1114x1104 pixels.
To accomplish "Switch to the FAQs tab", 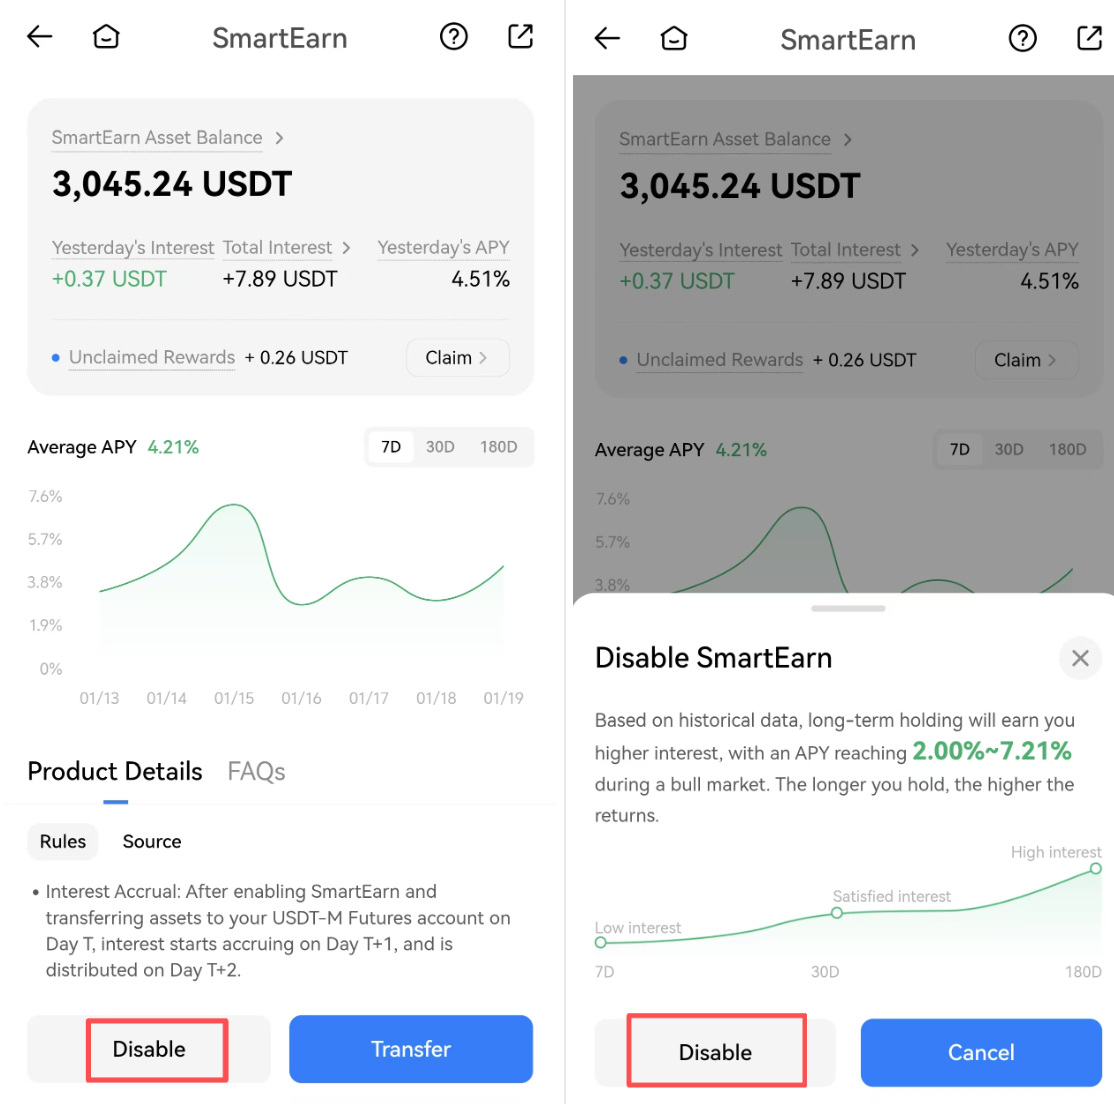I will click(x=256, y=772).
